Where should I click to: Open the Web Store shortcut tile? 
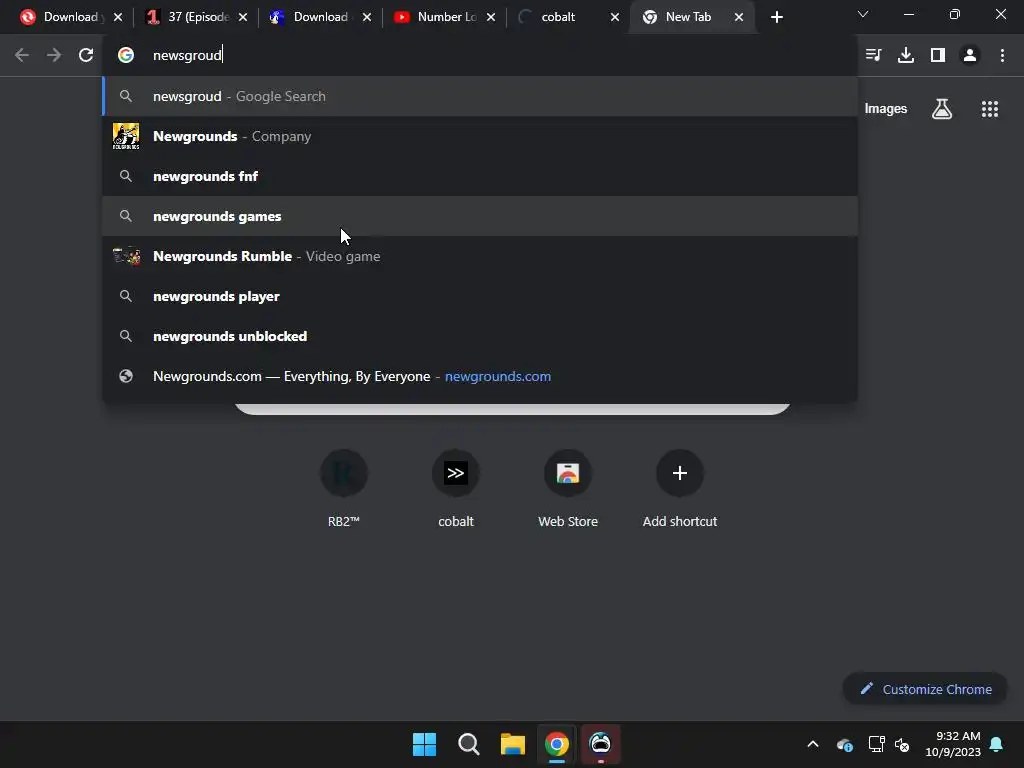coord(568,488)
